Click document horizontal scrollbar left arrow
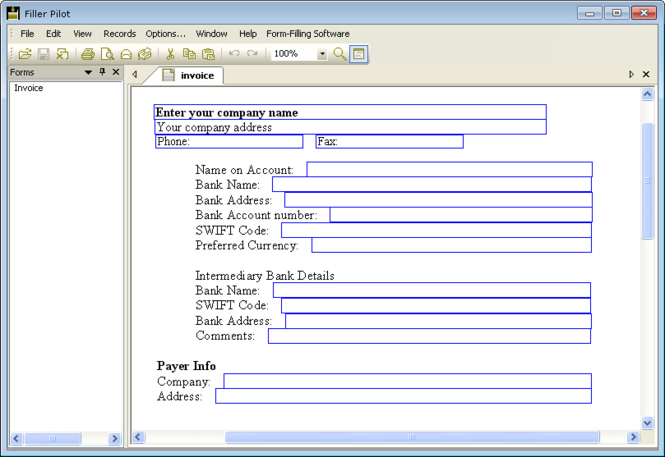This screenshot has height=457, width=665. (138, 437)
